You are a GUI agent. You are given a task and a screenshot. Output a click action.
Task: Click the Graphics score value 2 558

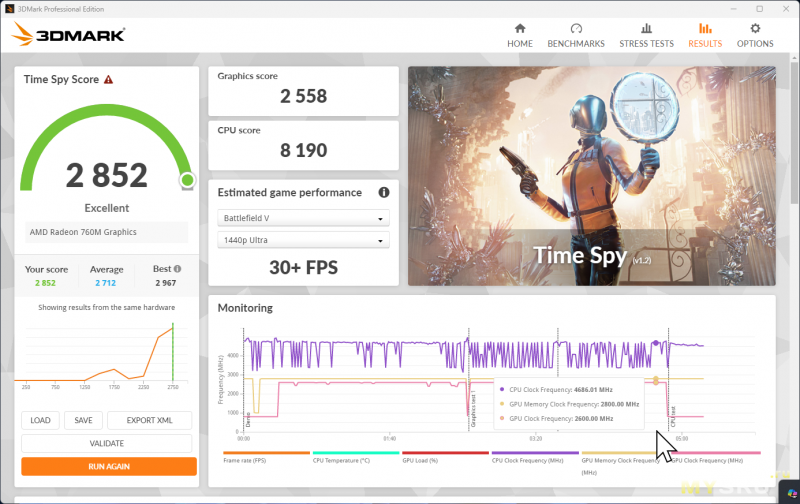[303, 96]
